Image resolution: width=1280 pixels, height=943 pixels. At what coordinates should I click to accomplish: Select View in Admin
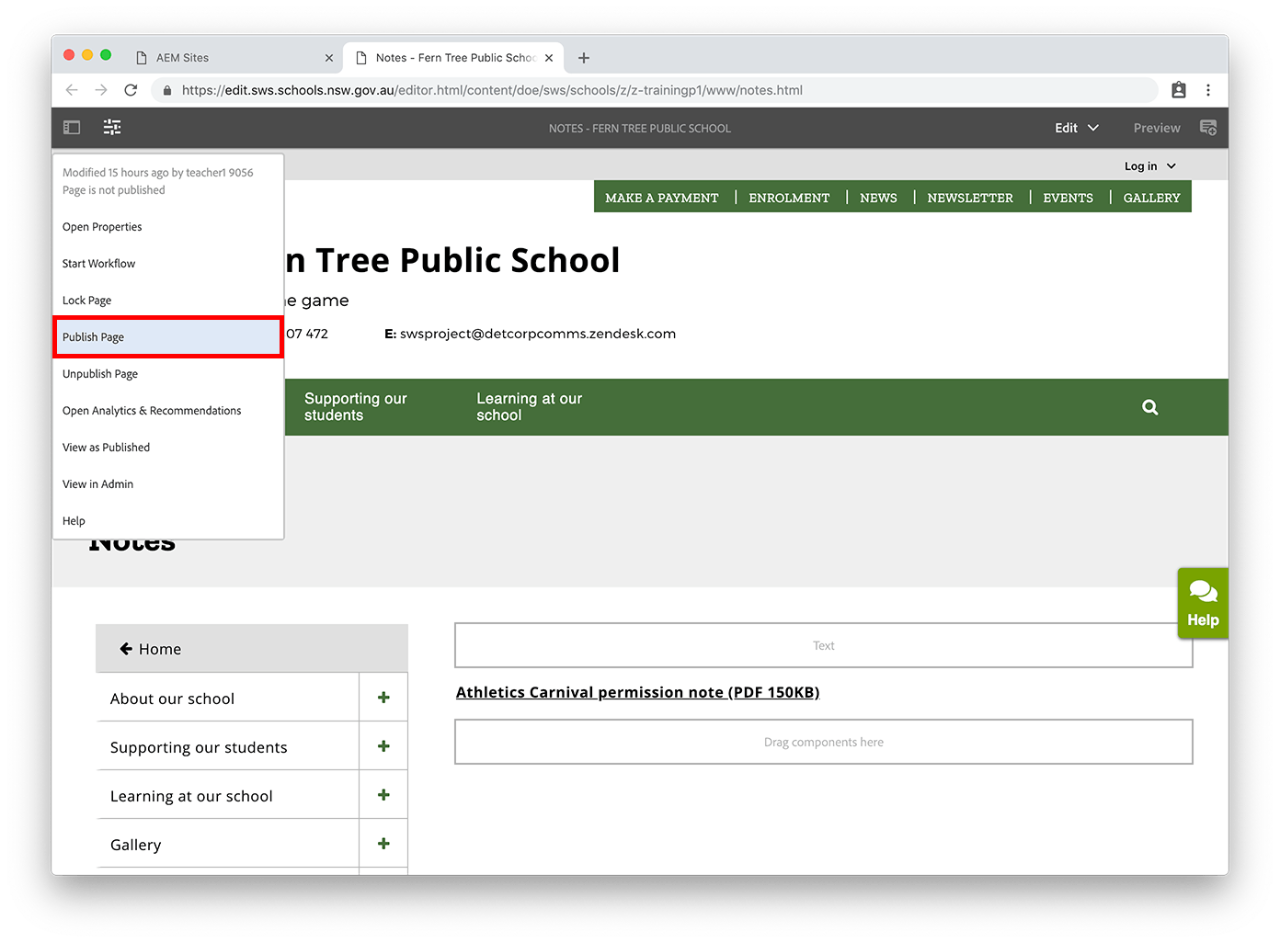168,484
